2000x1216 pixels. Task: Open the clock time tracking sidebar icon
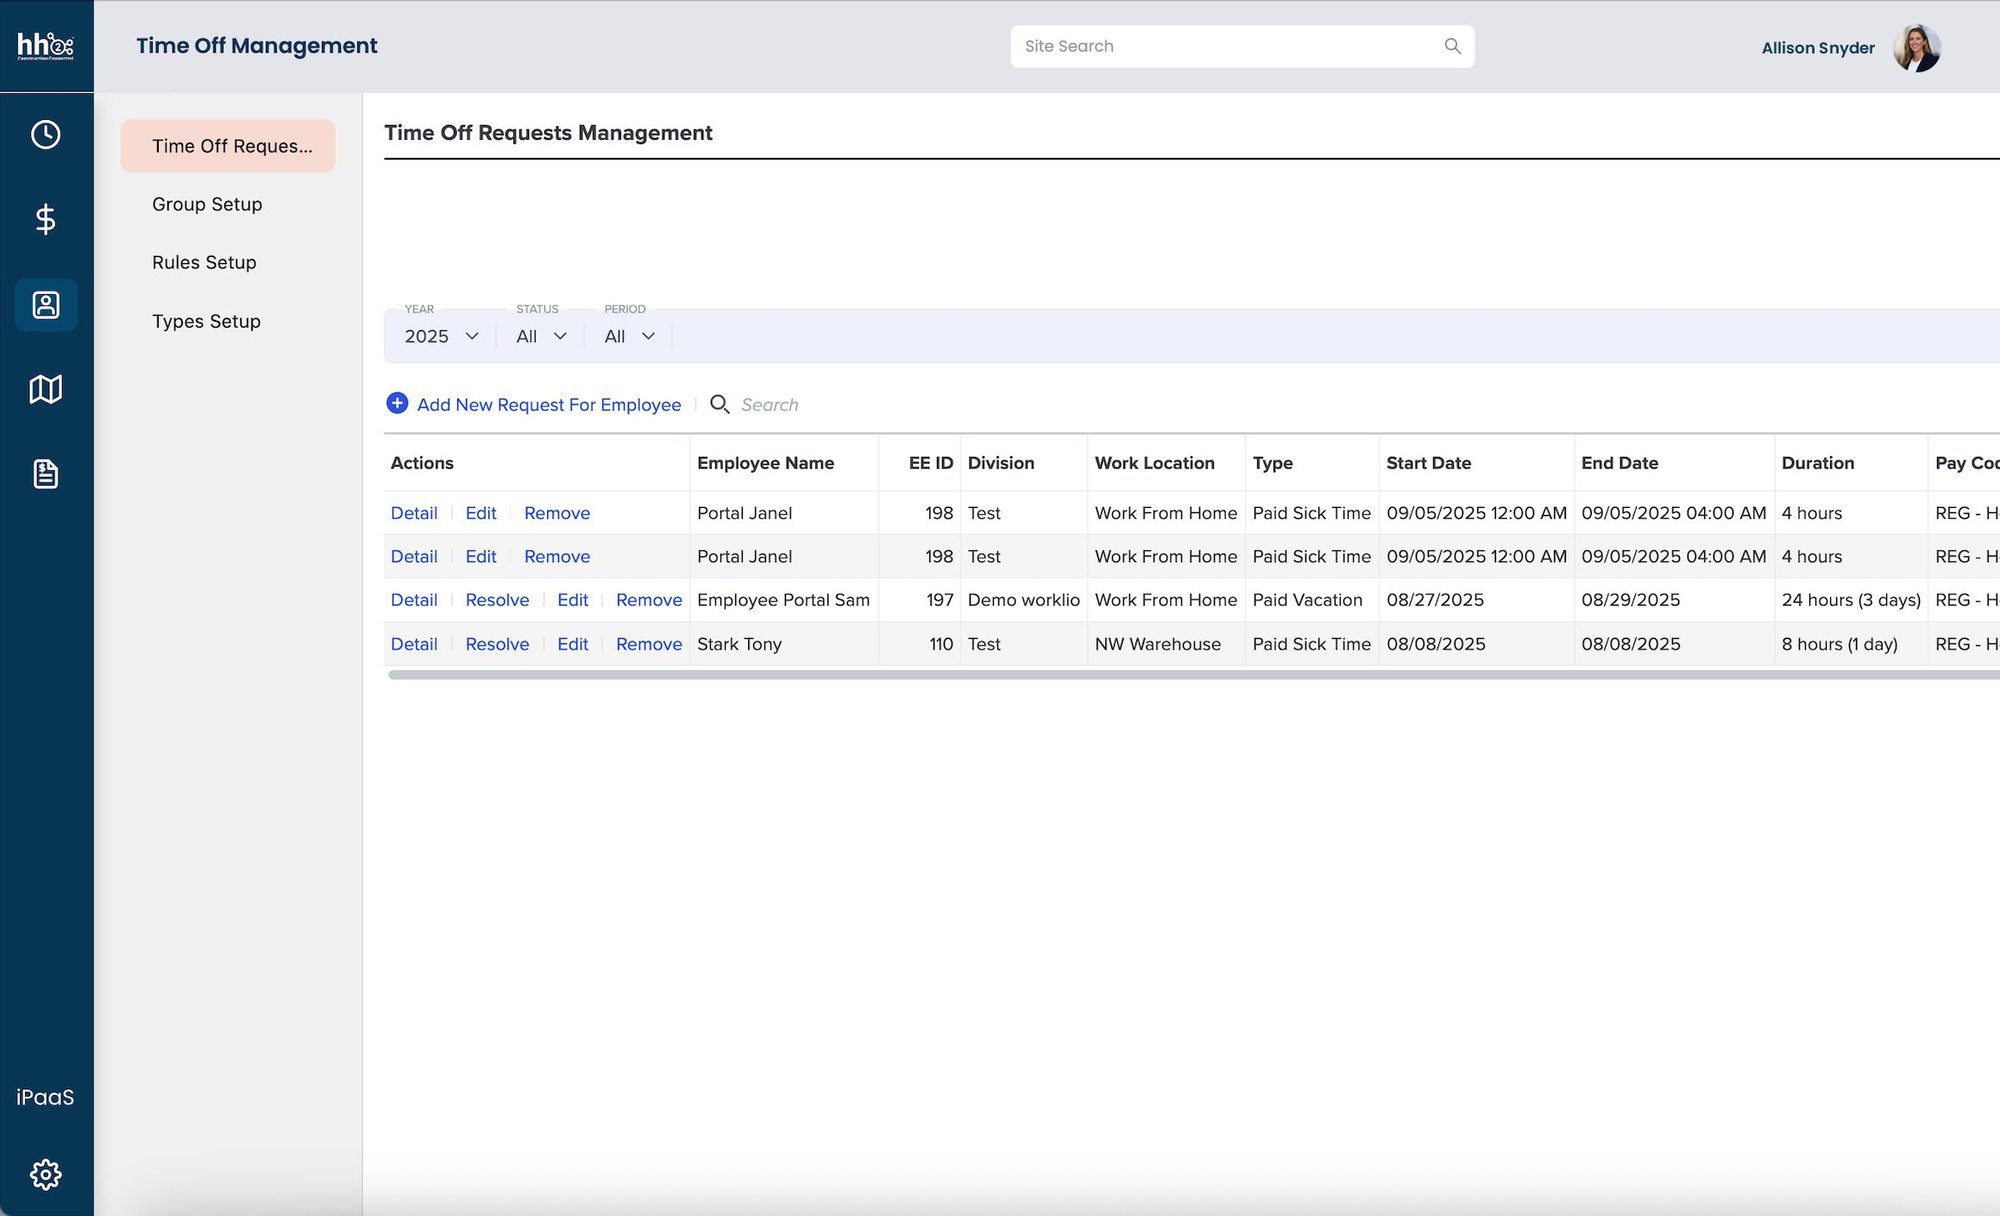click(x=45, y=134)
